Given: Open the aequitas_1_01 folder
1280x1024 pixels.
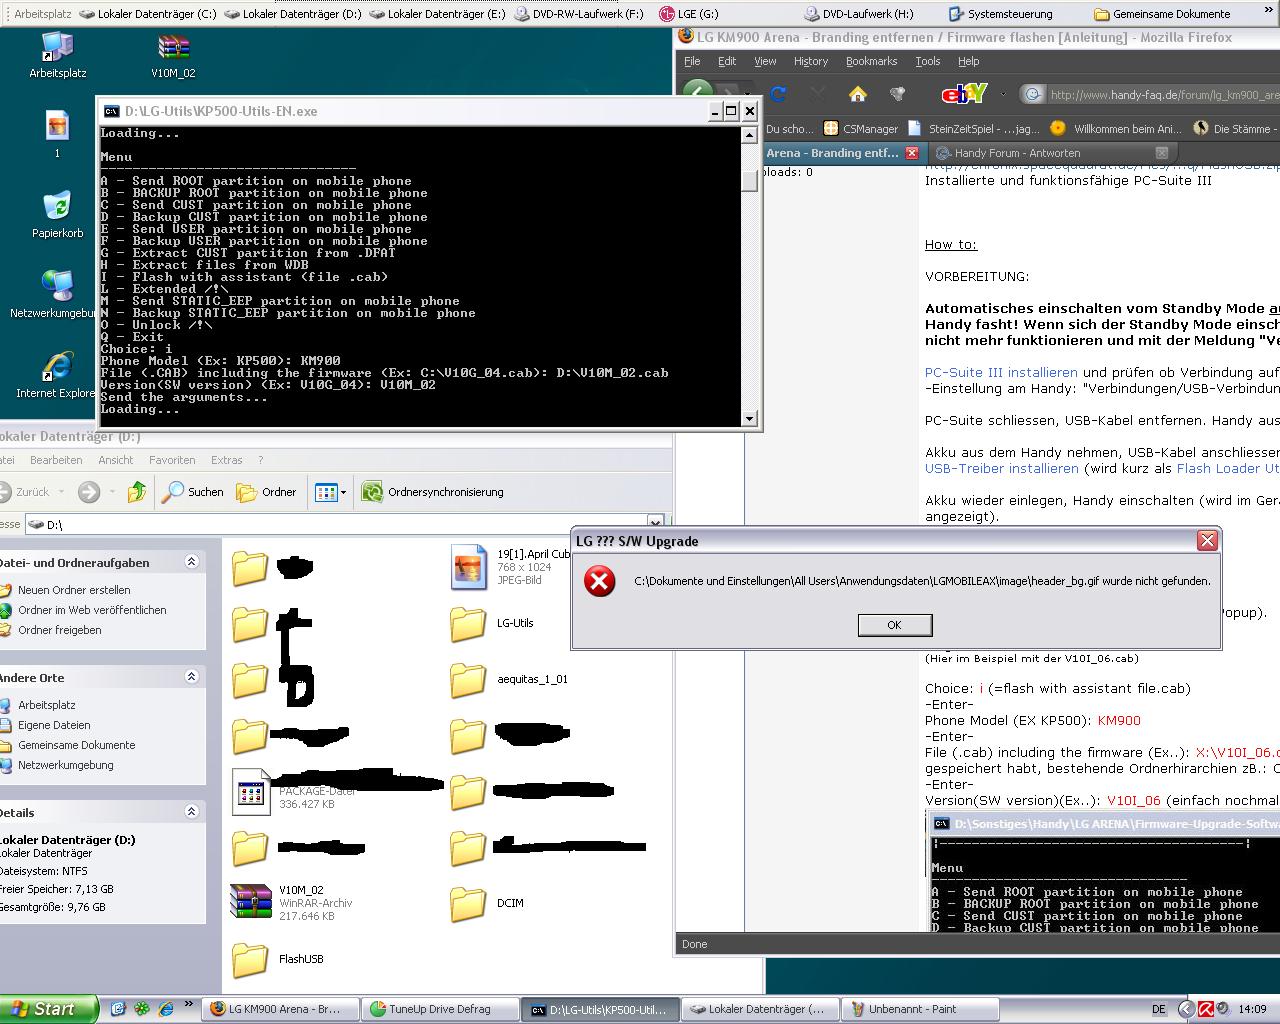Looking at the screenshot, I should click(x=510, y=679).
